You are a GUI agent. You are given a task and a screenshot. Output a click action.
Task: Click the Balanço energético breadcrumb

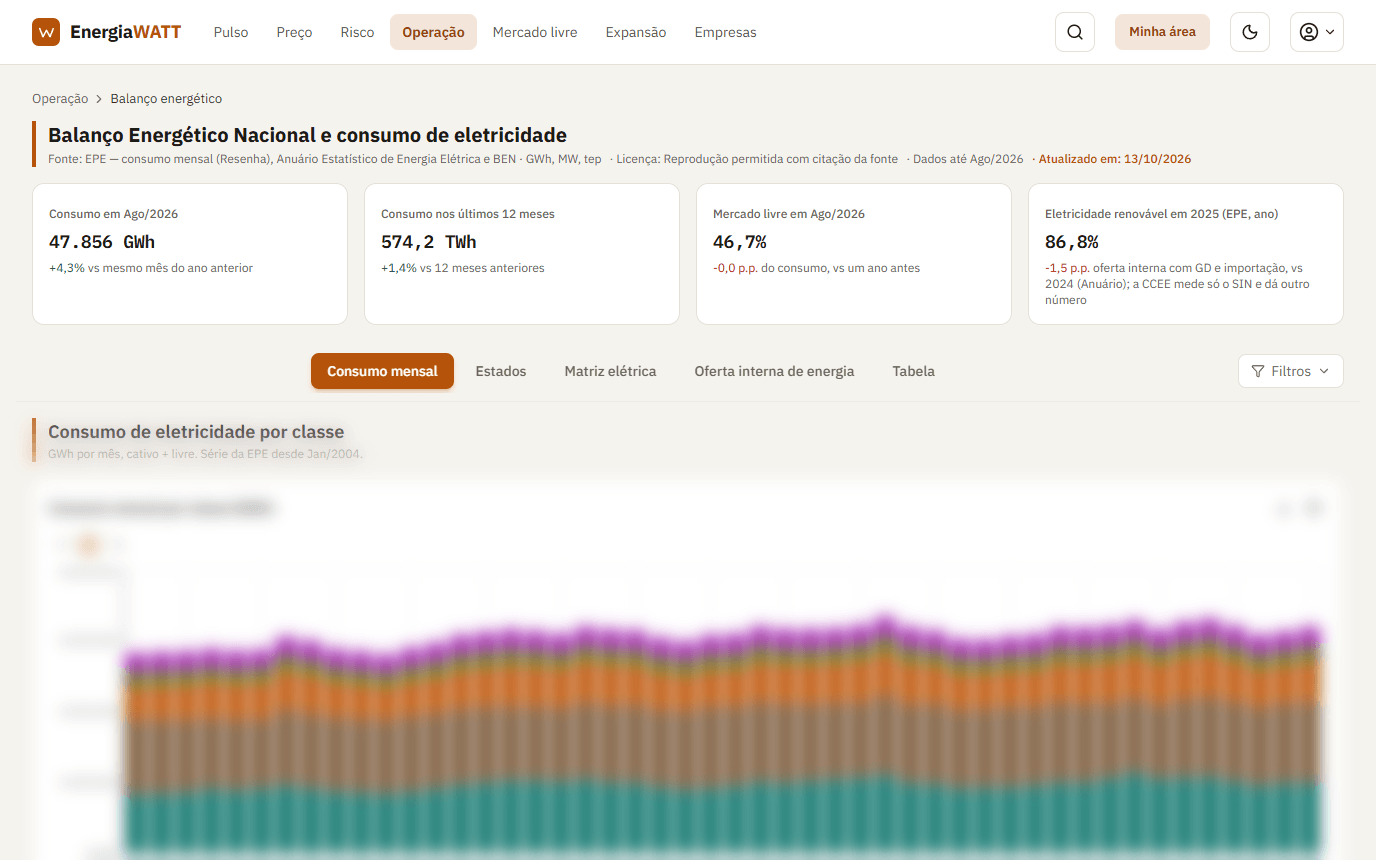click(x=166, y=99)
